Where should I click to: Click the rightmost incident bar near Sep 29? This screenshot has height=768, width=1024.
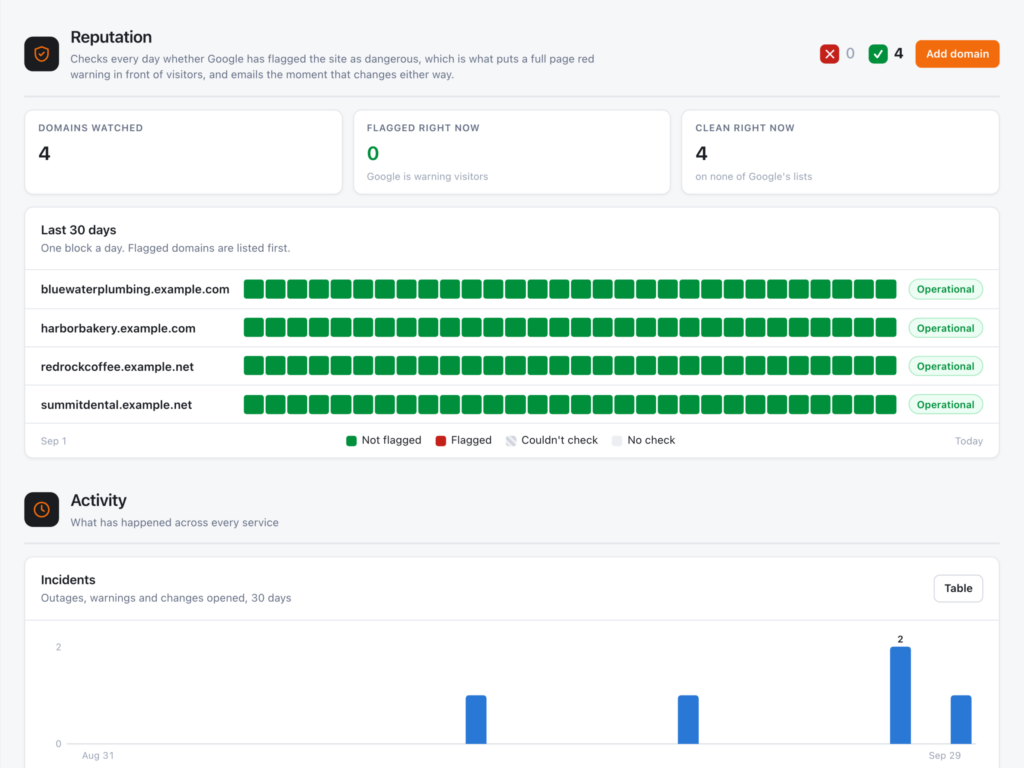[x=961, y=720]
